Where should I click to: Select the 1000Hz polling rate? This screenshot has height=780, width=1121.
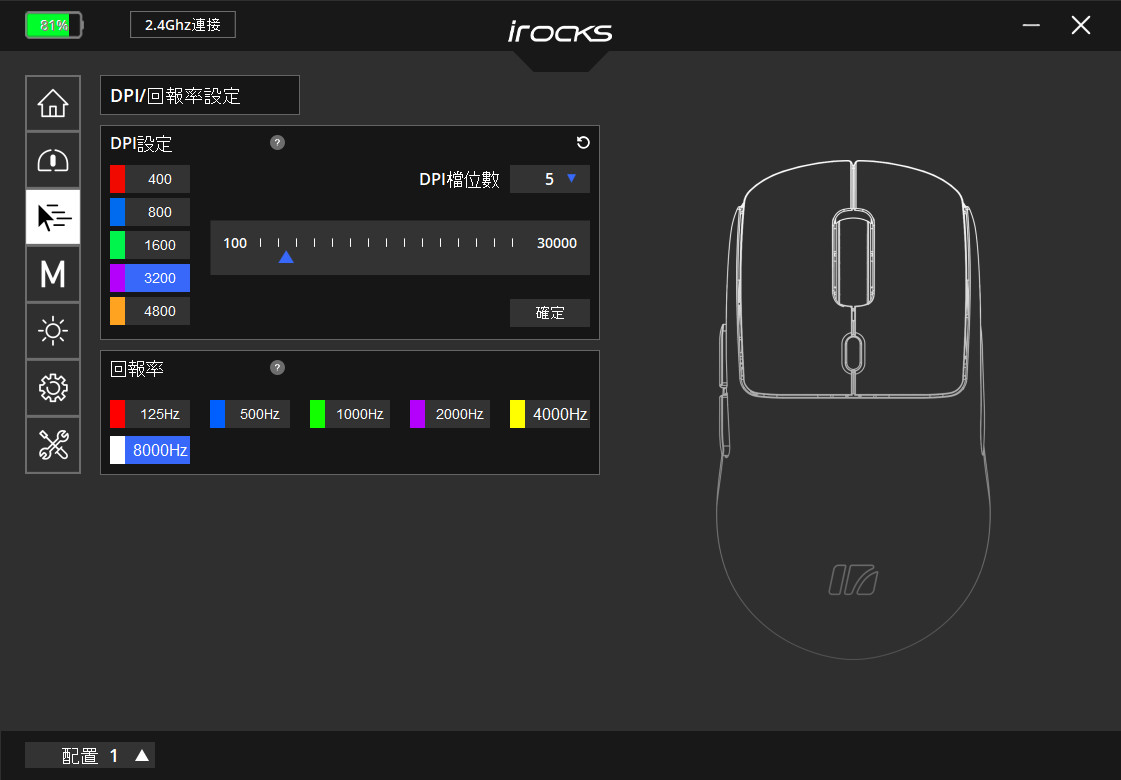pos(350,414)
